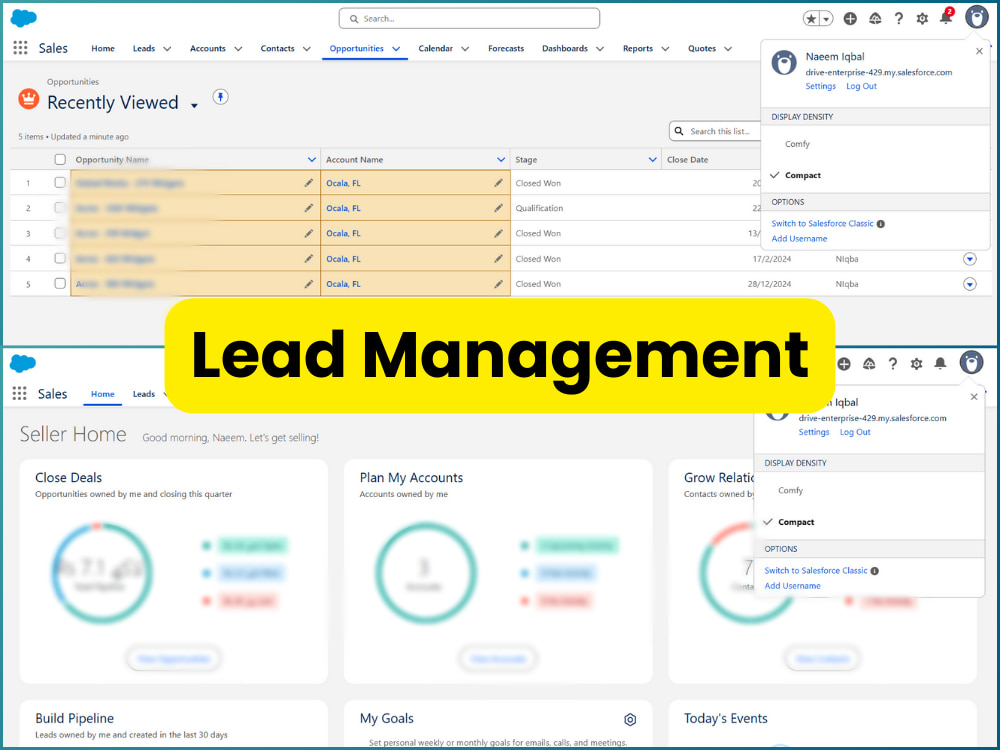1000x750 pixels.
Task: Click the Salesforce cloud logo on Opportunities page
Action: pos(24,18)
